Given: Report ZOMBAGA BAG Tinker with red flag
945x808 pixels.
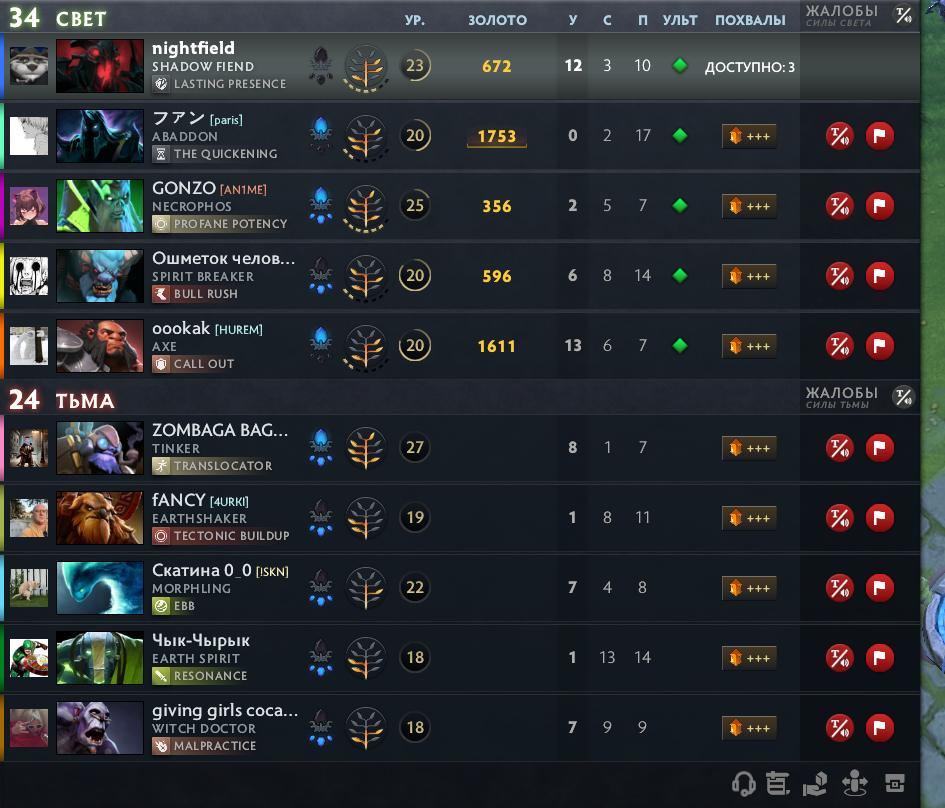Looking at the screenshot, I should click(879, 448).
